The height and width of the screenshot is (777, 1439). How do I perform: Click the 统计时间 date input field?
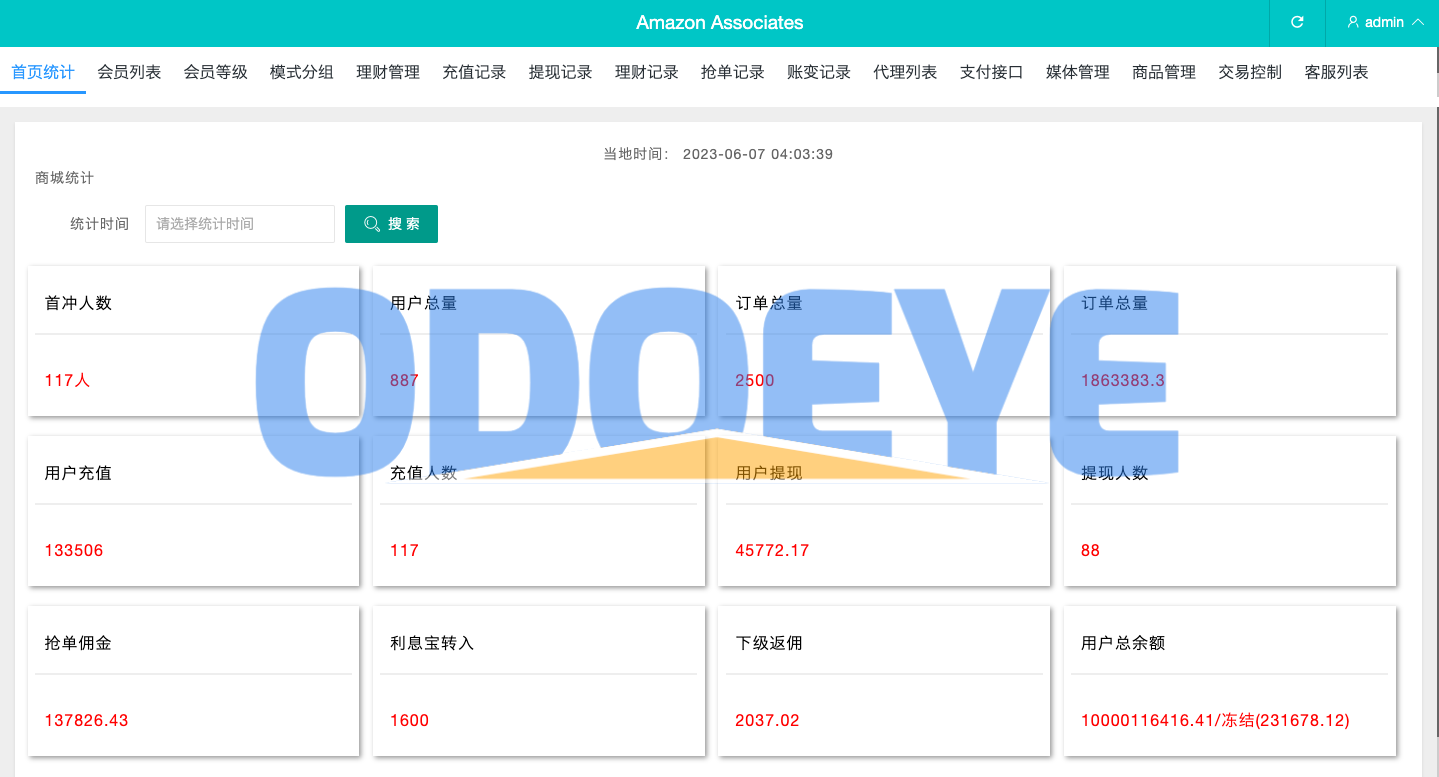tap(240, 224)
